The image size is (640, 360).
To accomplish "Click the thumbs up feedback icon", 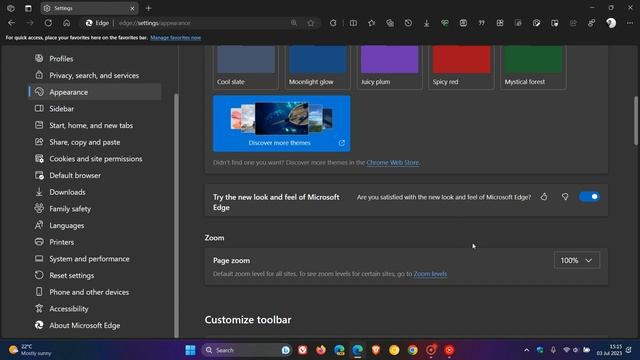I will coord(544,197).
